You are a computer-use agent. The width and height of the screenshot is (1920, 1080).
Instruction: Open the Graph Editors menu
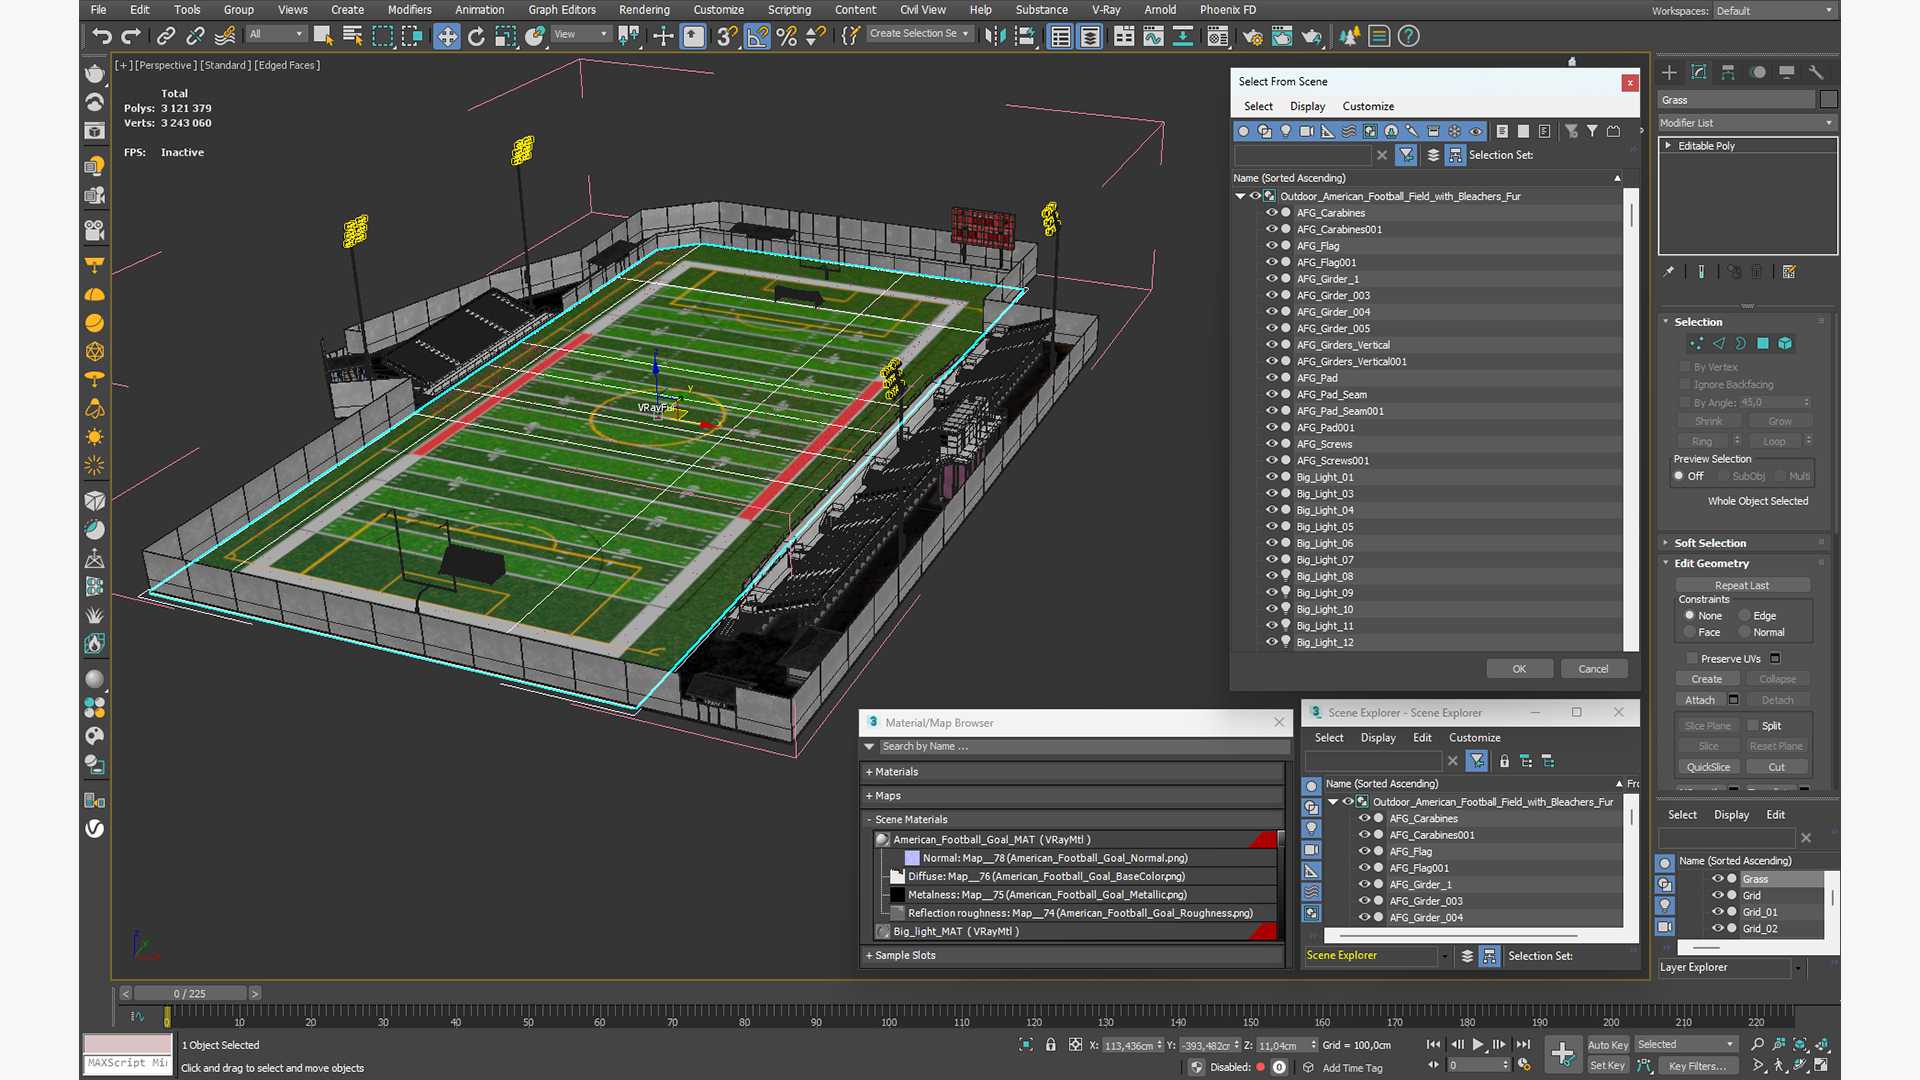(x=562, y=10)
